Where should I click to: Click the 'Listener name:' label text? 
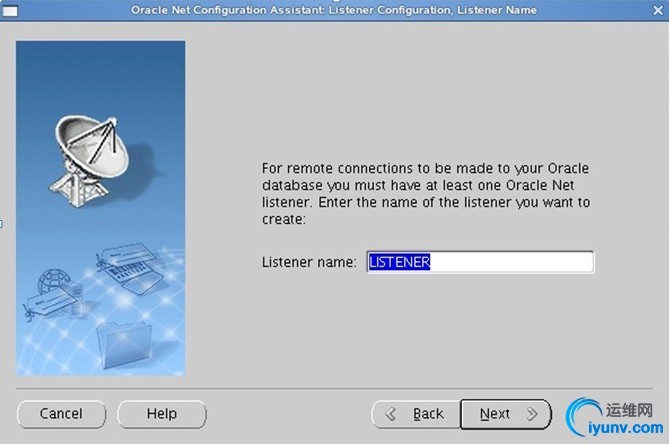(x=309, y=262)
